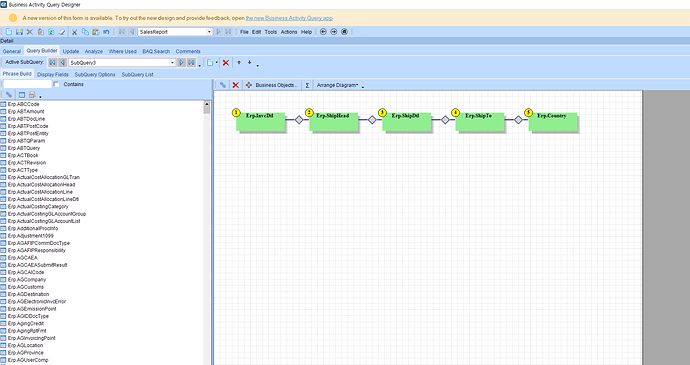Toggle the Contains checkbox
This screenshot has height=365, width=690.
point(56,84)
